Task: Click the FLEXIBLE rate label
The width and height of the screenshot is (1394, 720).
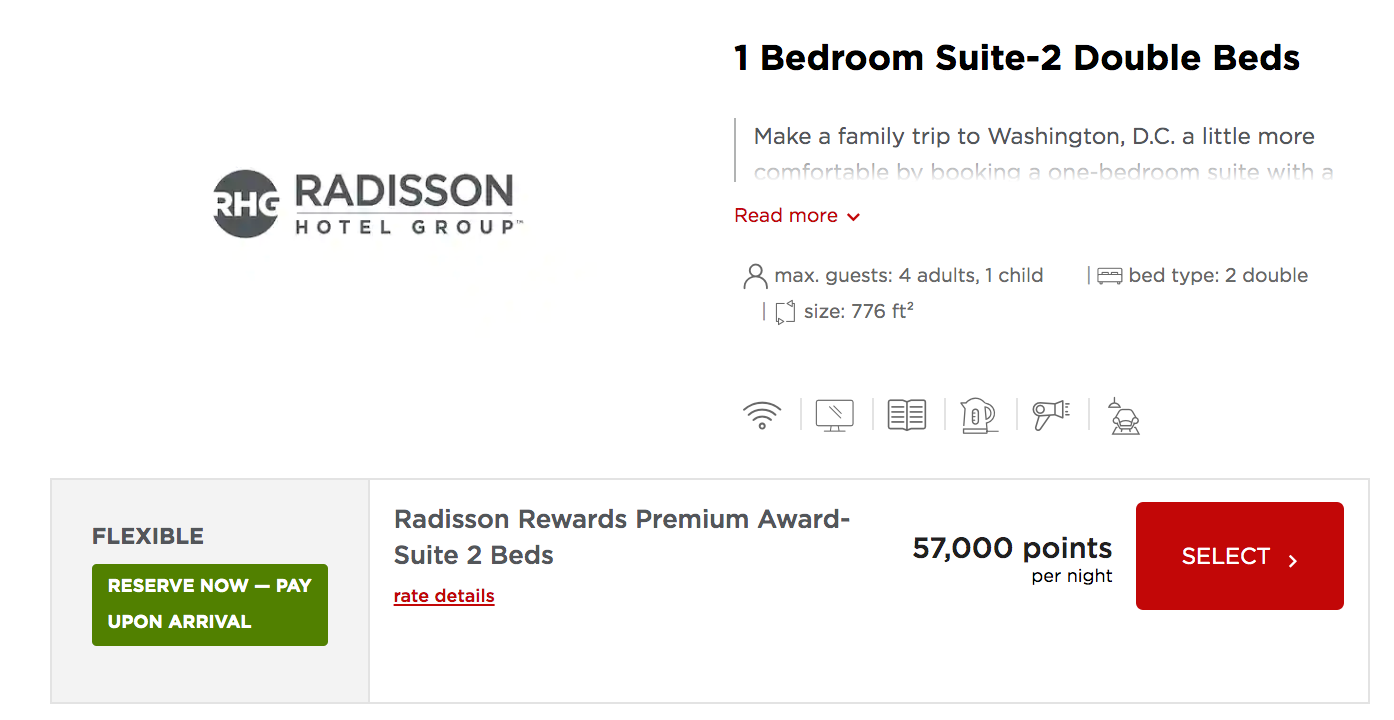Action: click(x=148, y=536)
